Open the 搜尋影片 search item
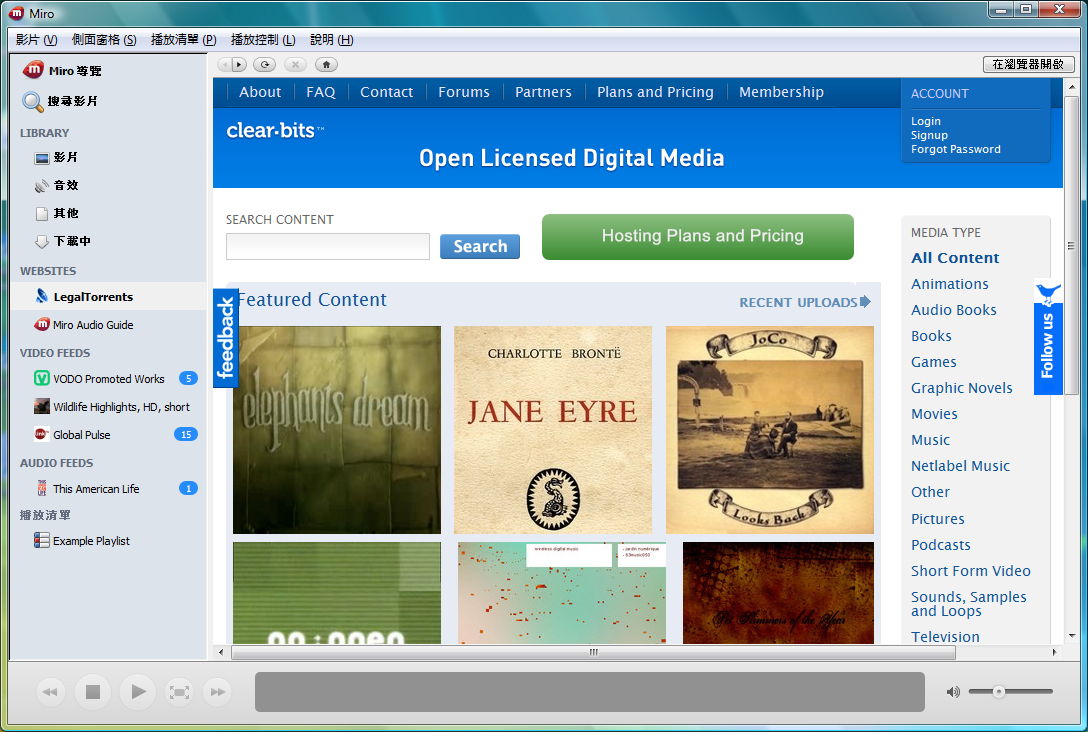Image resolution: width=1088 pixels, height=732 pixels. coord(60,101)
